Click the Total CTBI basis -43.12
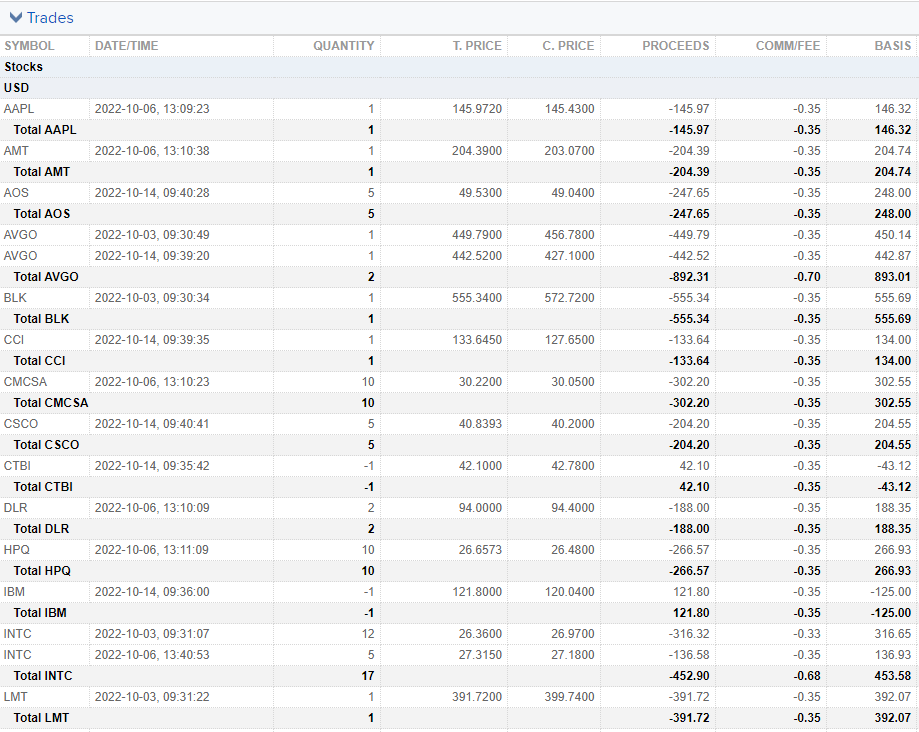919x732 pixels. click(894, 487)
